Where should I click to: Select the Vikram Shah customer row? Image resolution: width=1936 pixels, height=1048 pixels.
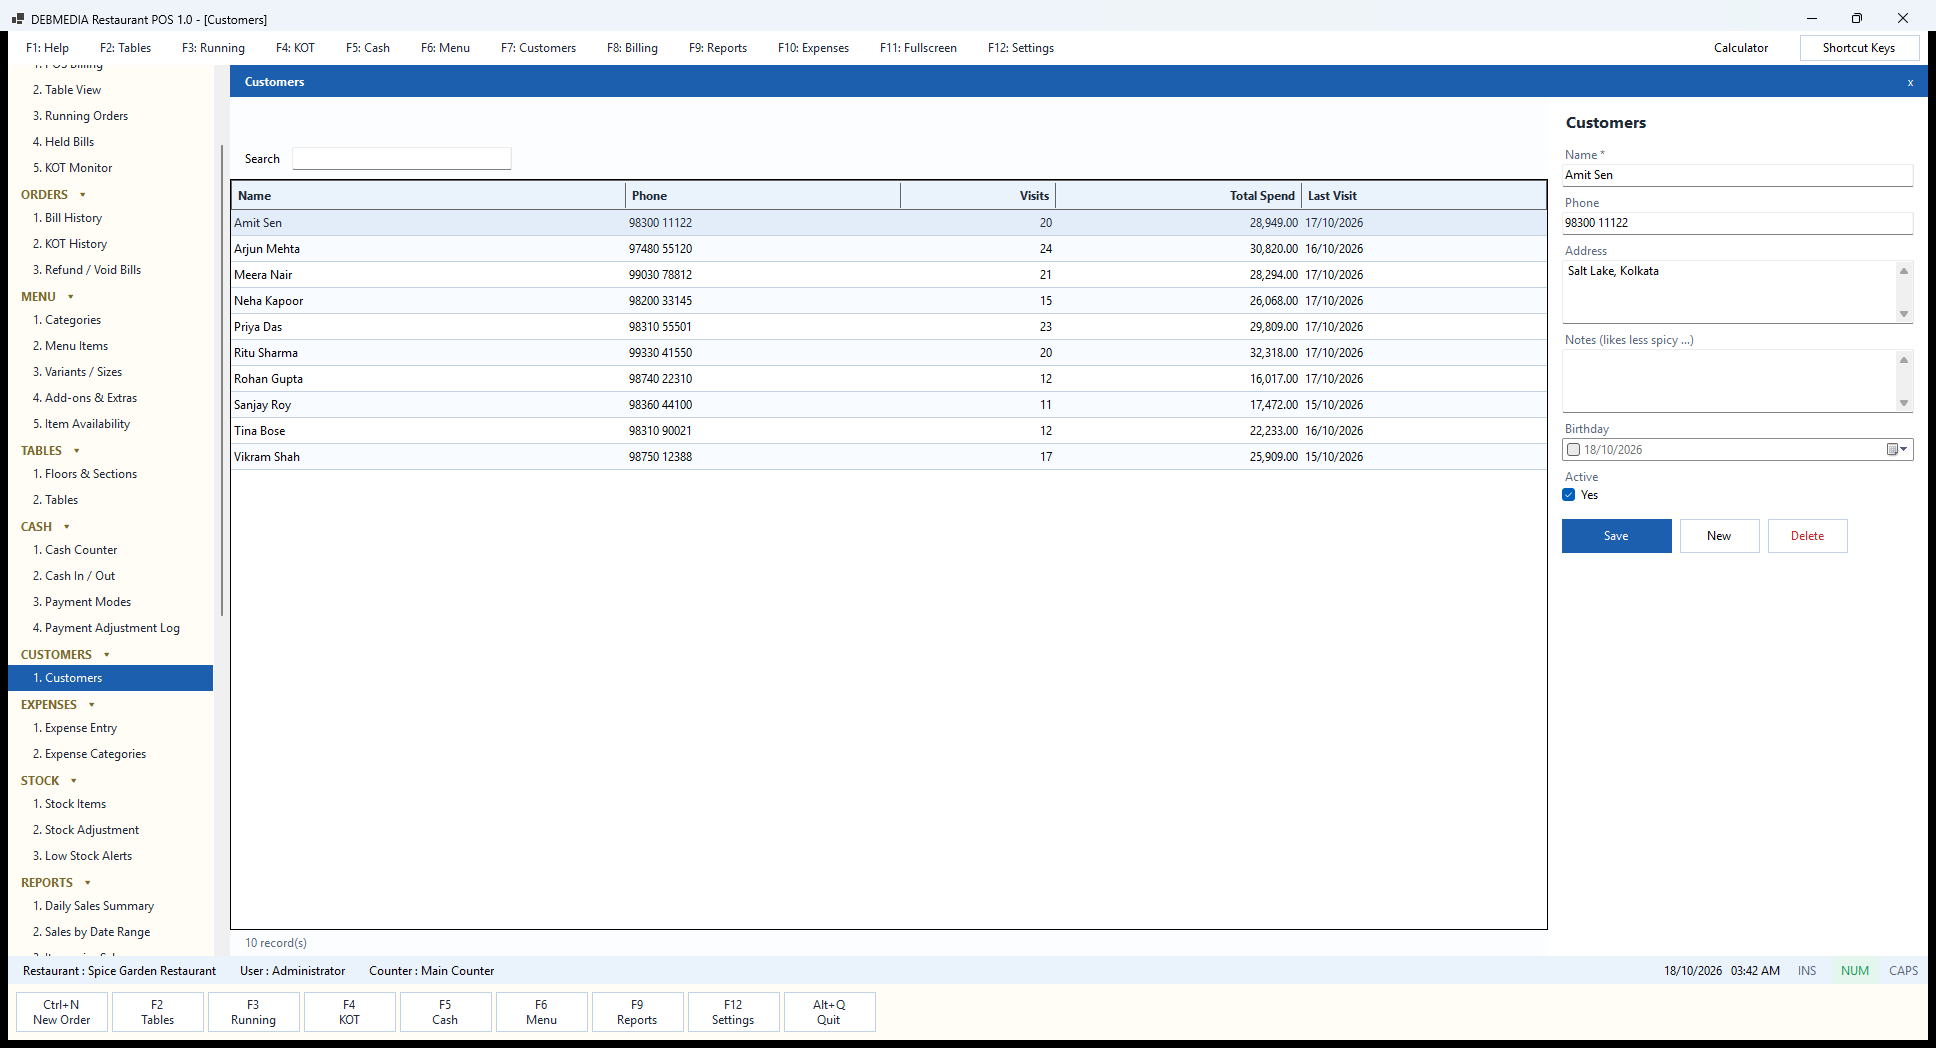(889, 457)
